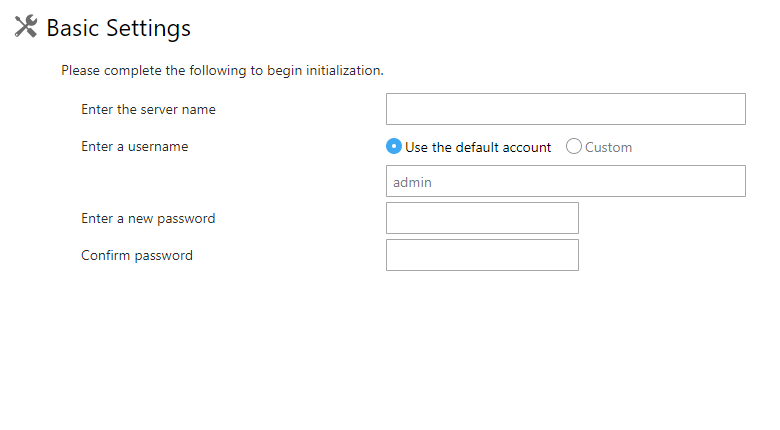Click the Basic Settings heading text
The height and width of the screenshot is (430, 780).
point(118,28)
